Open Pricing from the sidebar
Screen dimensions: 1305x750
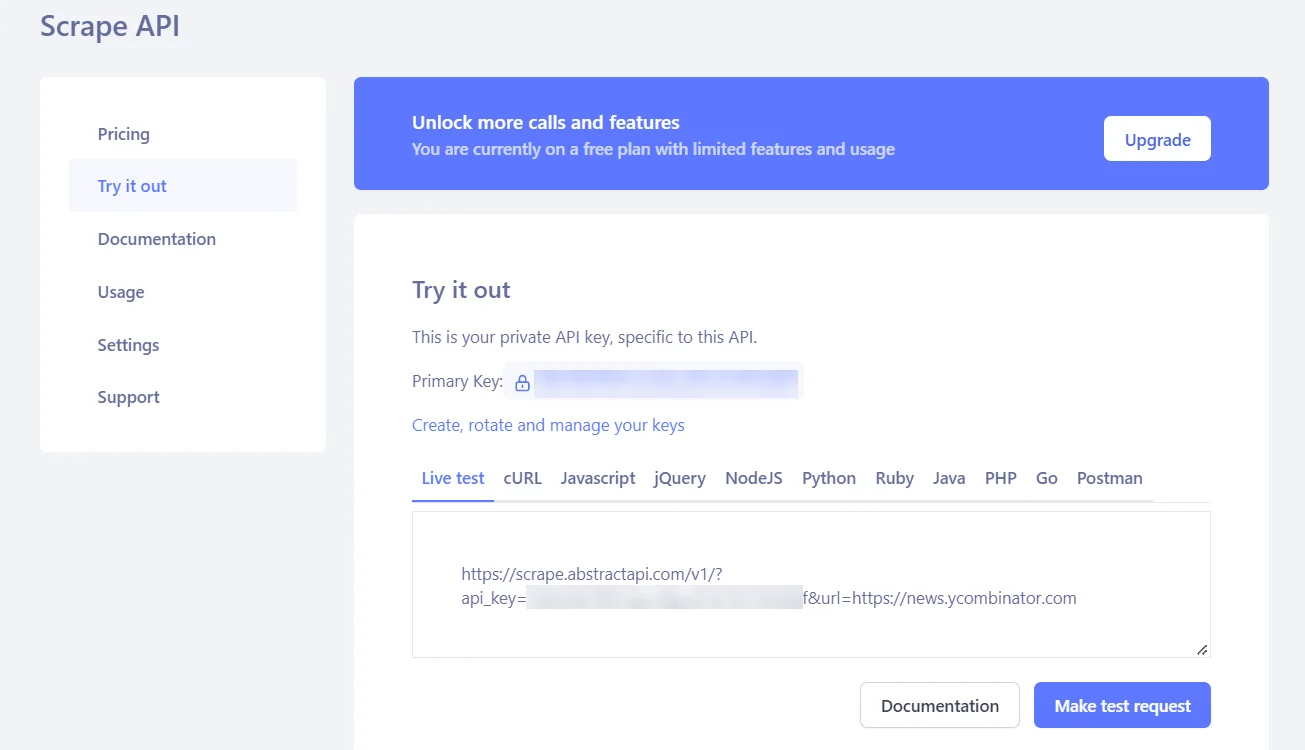pos(123,133)
